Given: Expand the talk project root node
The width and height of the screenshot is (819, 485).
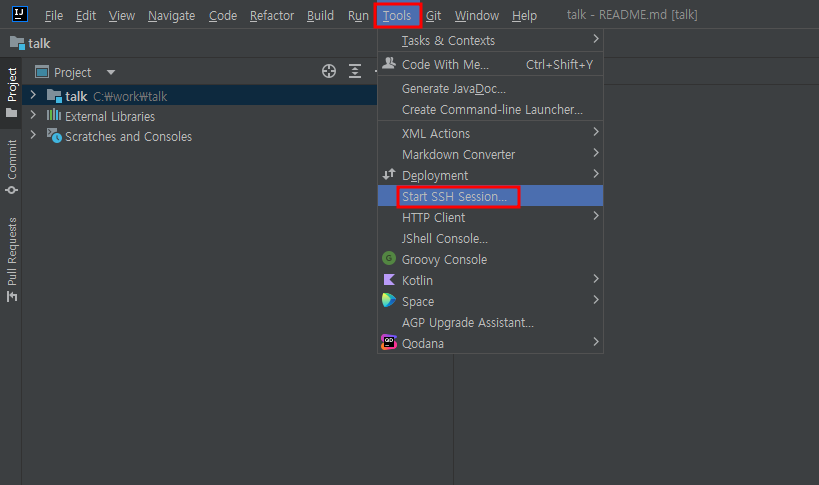Looking at the screenshot, I should 33,95.
